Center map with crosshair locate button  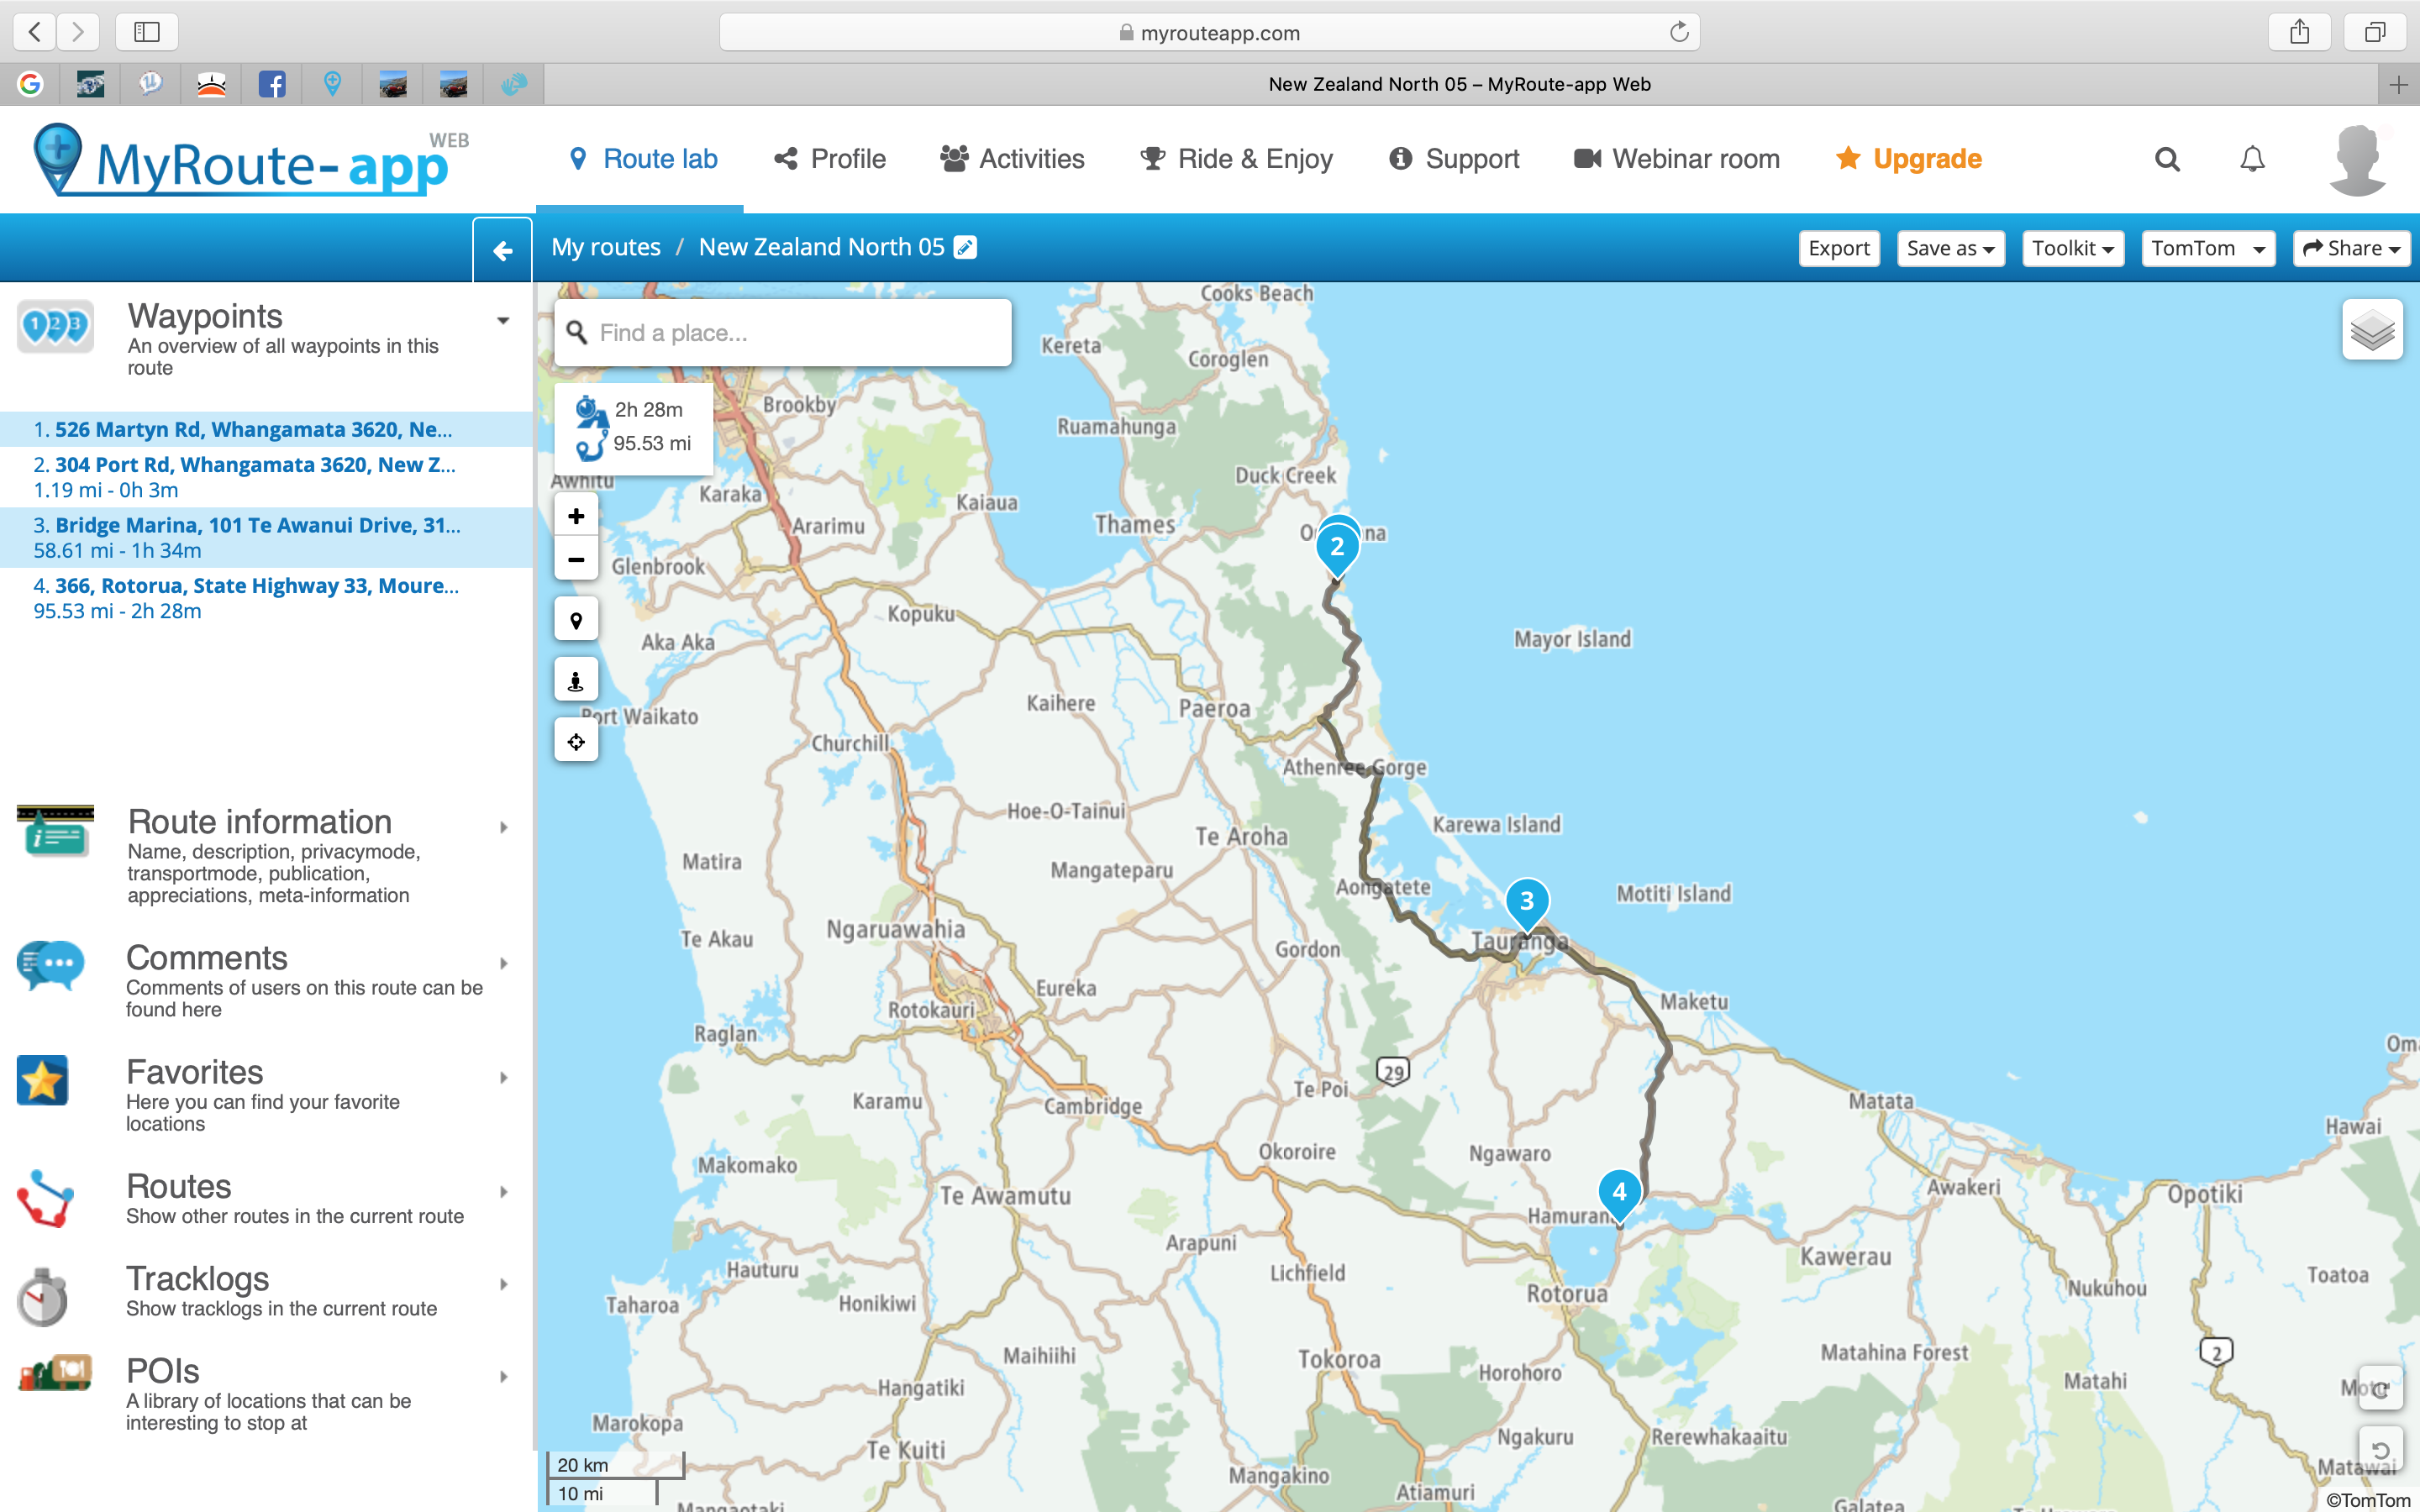576,742
